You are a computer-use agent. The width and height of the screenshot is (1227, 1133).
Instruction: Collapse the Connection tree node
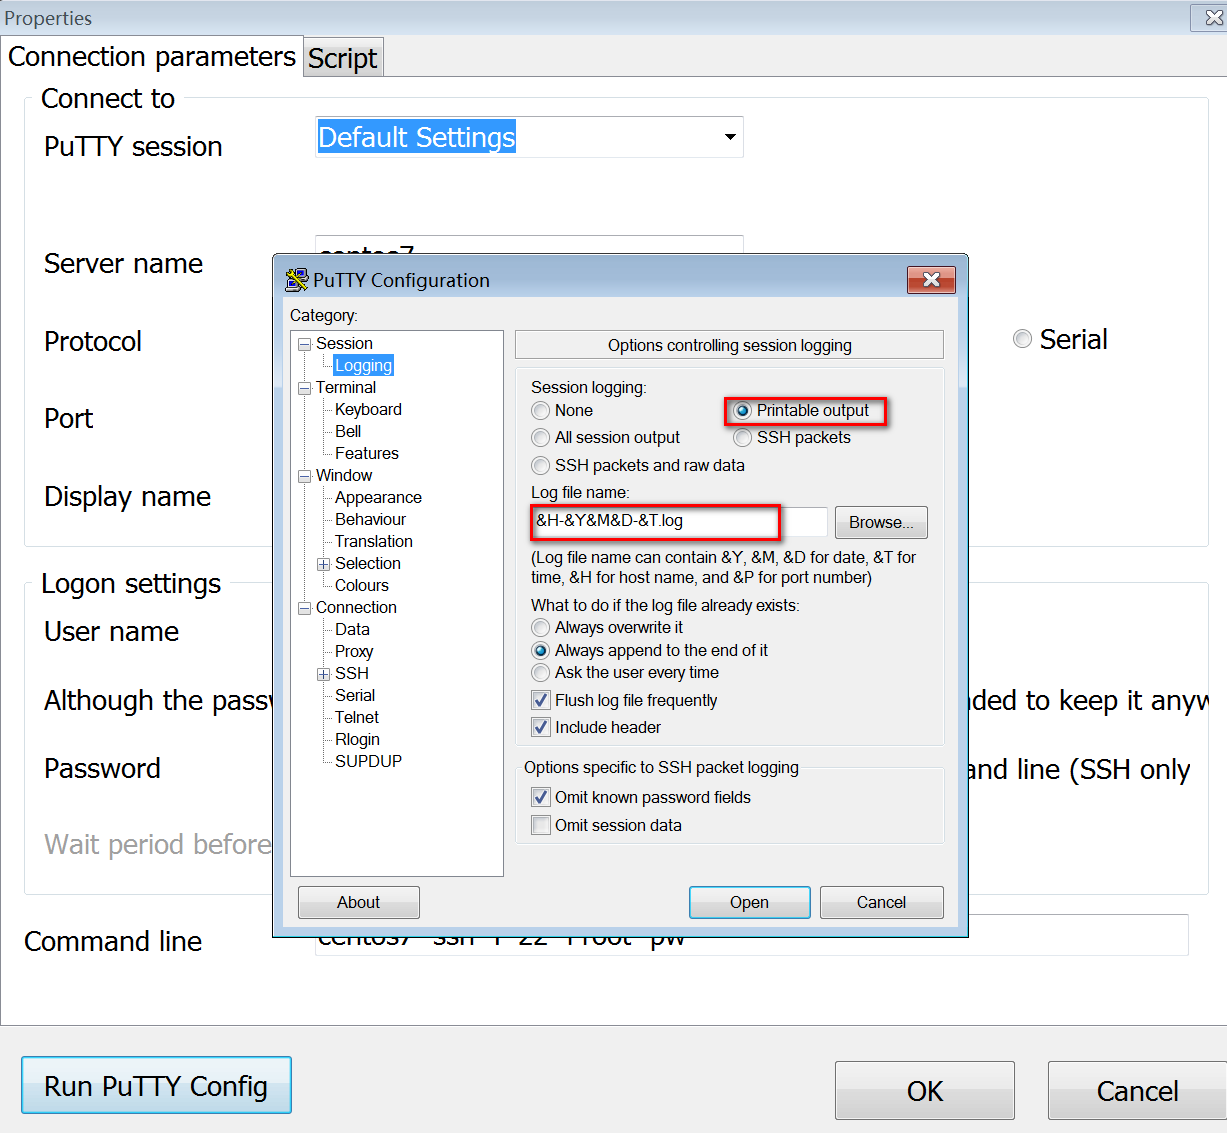tap(304, 608)
